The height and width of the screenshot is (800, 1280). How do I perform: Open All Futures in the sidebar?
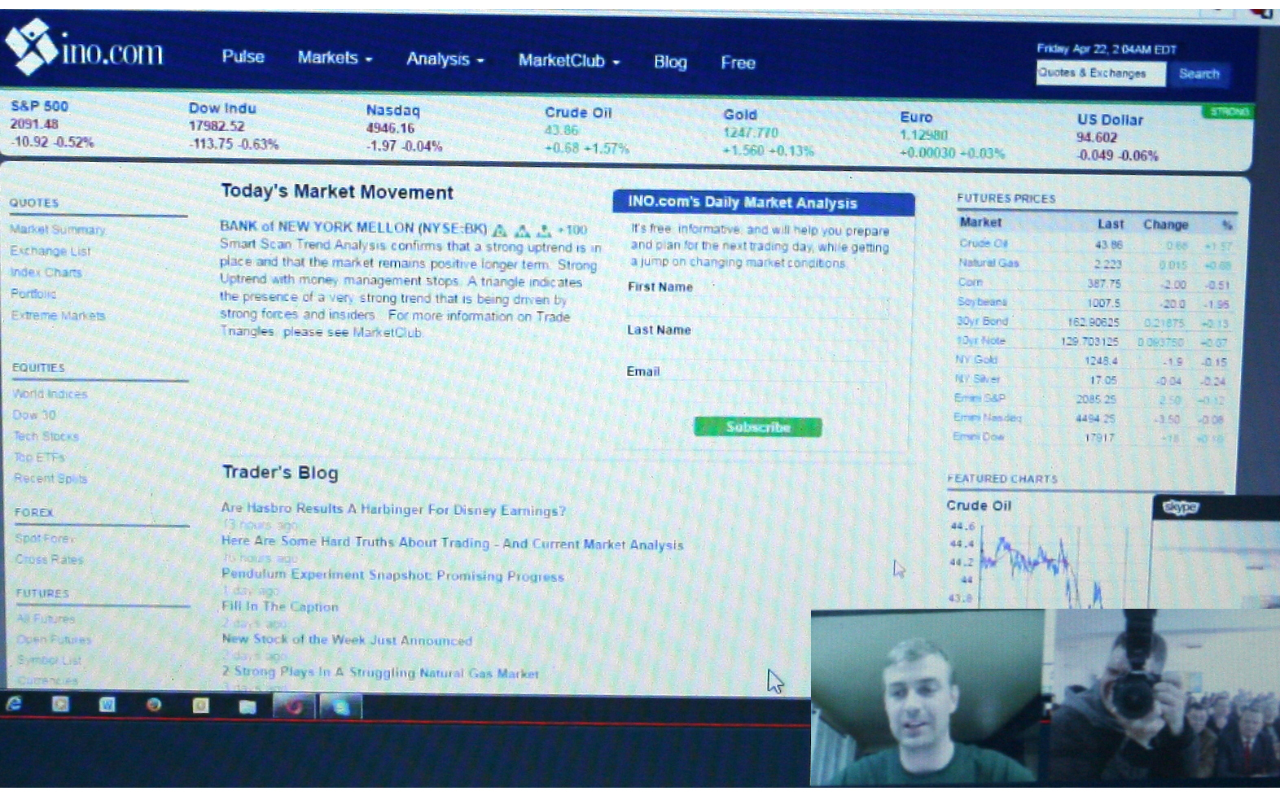coord(46,619)
